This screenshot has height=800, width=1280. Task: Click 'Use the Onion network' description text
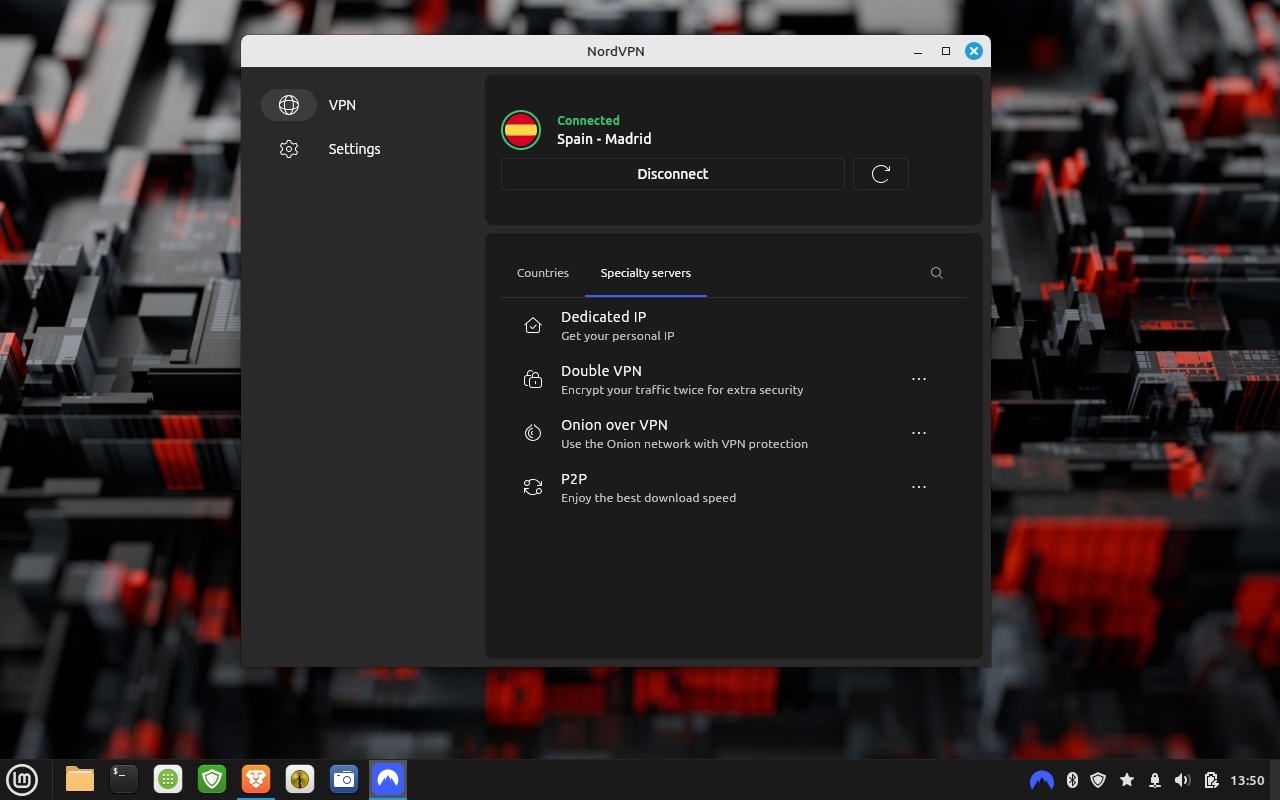[684, 444]
